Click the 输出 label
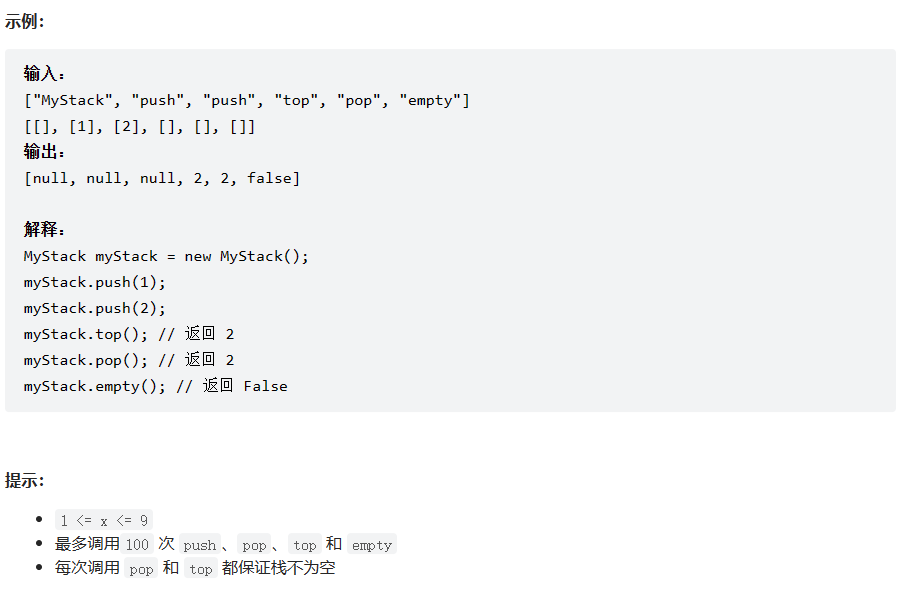The width and height of the screenshot is (907, 591). pos(44,152)
